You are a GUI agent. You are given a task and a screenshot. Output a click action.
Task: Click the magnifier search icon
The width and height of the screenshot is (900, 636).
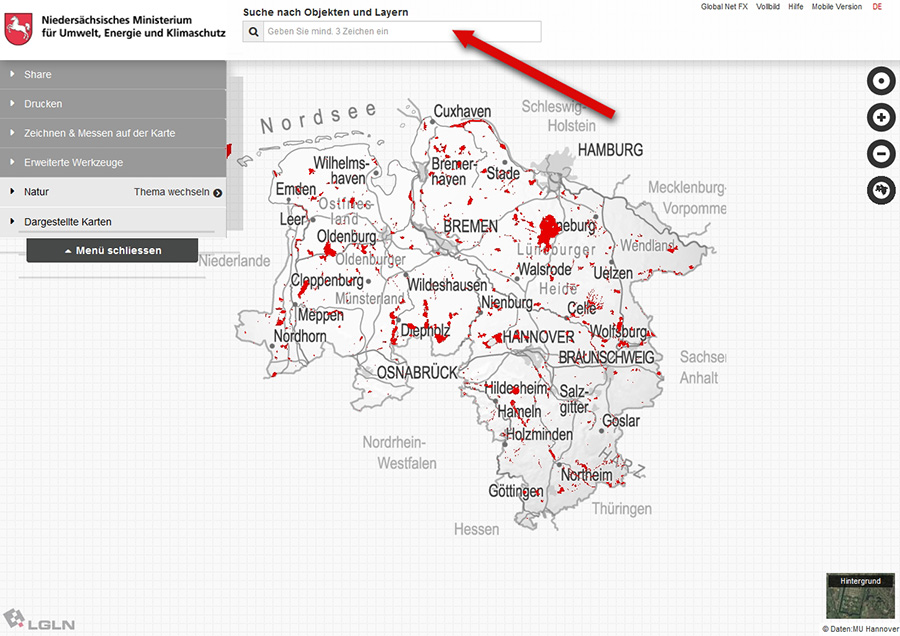[x=253, y=32]
